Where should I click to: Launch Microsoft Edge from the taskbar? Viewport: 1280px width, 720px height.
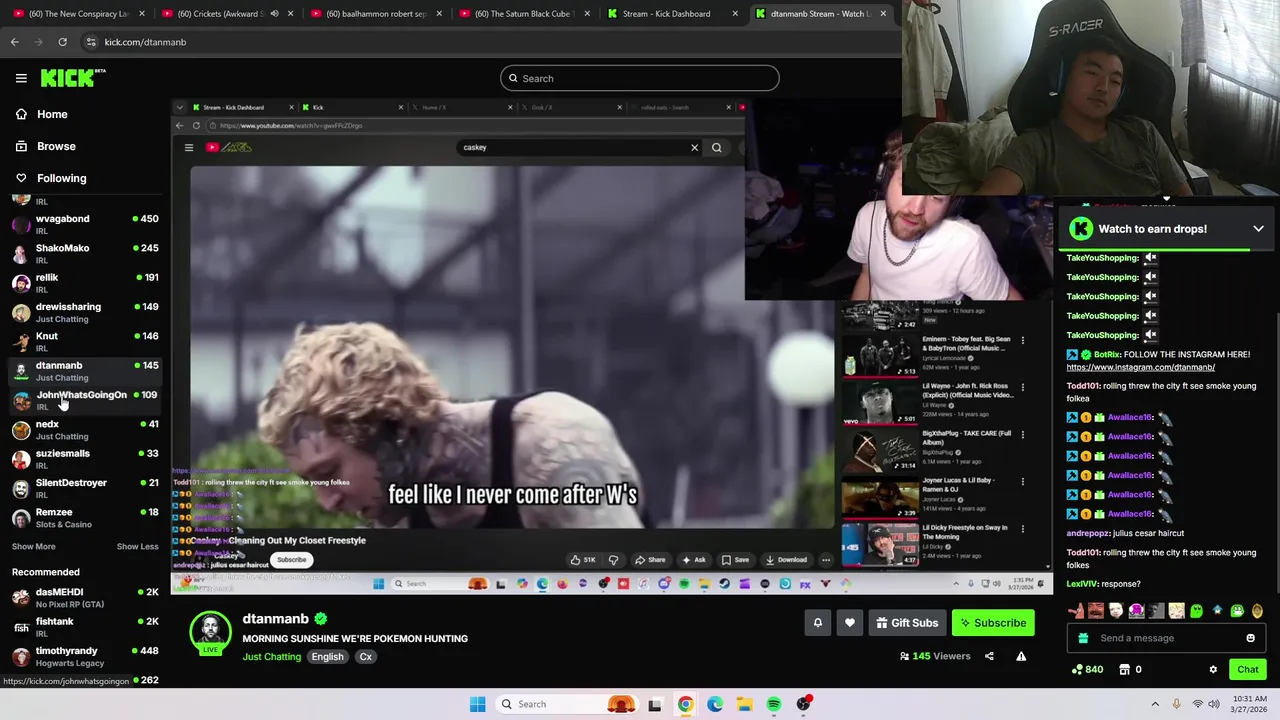click(x=715, y=704)
